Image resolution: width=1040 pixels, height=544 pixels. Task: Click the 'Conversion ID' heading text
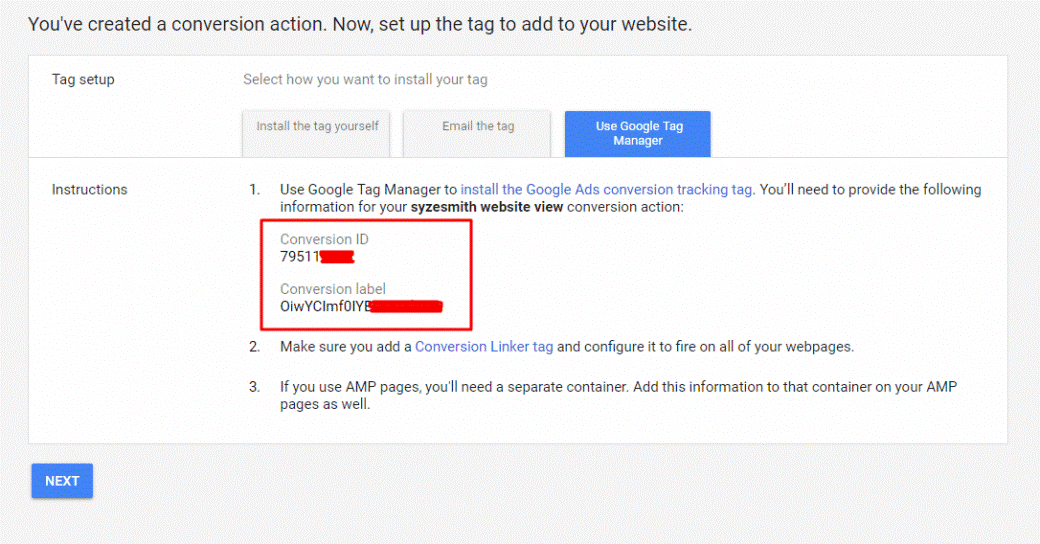point(324,239)
